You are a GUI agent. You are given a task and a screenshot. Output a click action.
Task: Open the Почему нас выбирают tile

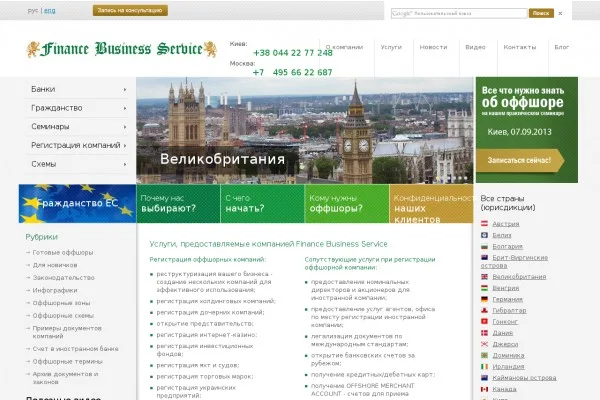178,204
